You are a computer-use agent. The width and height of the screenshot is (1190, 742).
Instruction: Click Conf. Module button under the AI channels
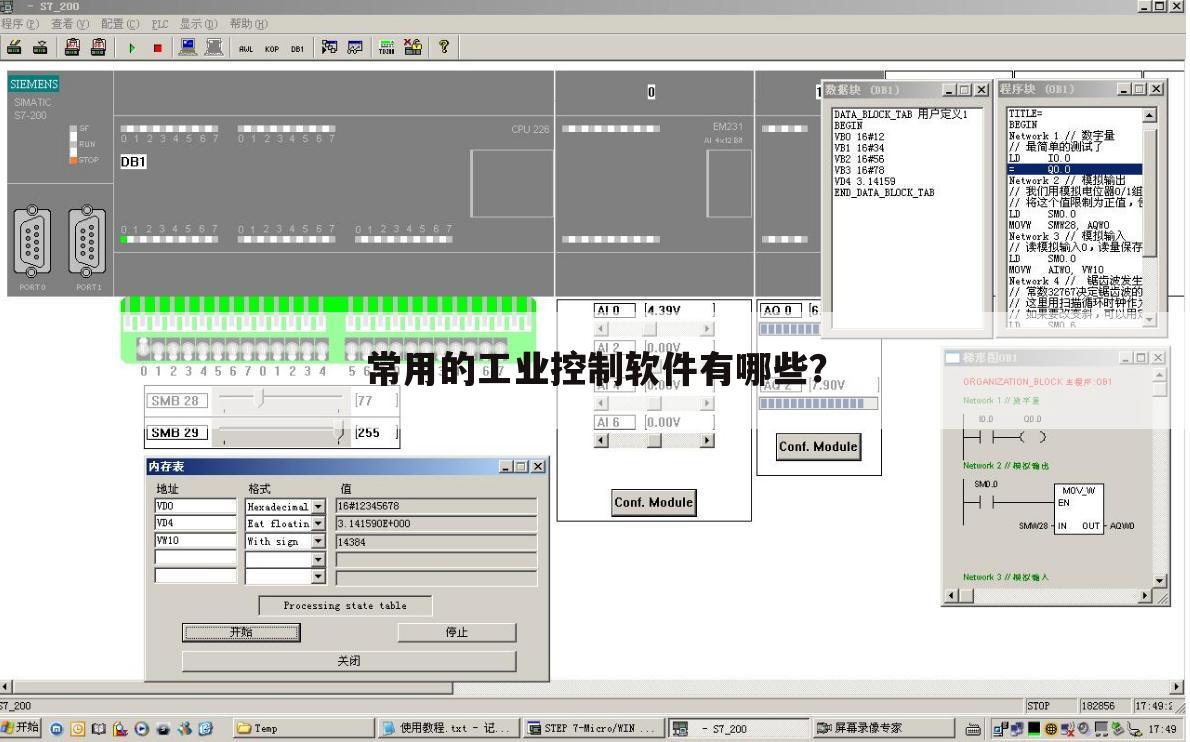tap(653, 503)
